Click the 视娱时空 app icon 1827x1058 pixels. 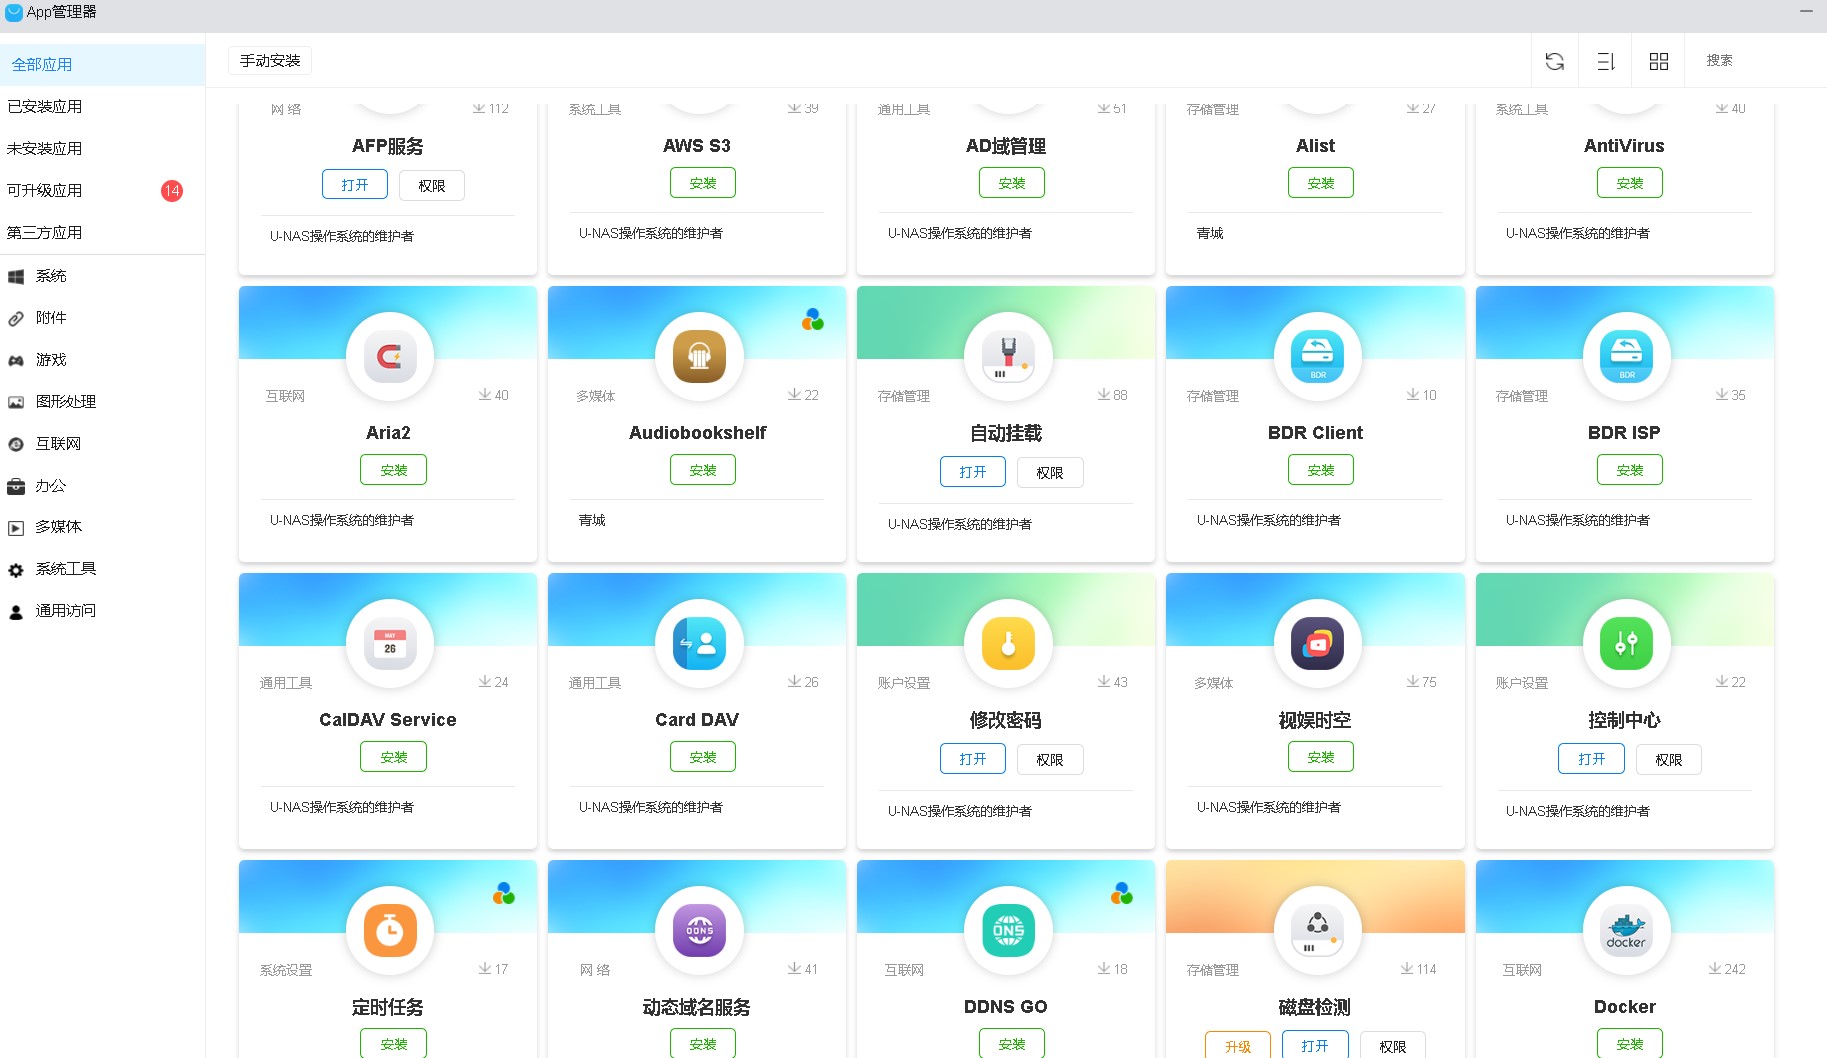click(1316, 643)
